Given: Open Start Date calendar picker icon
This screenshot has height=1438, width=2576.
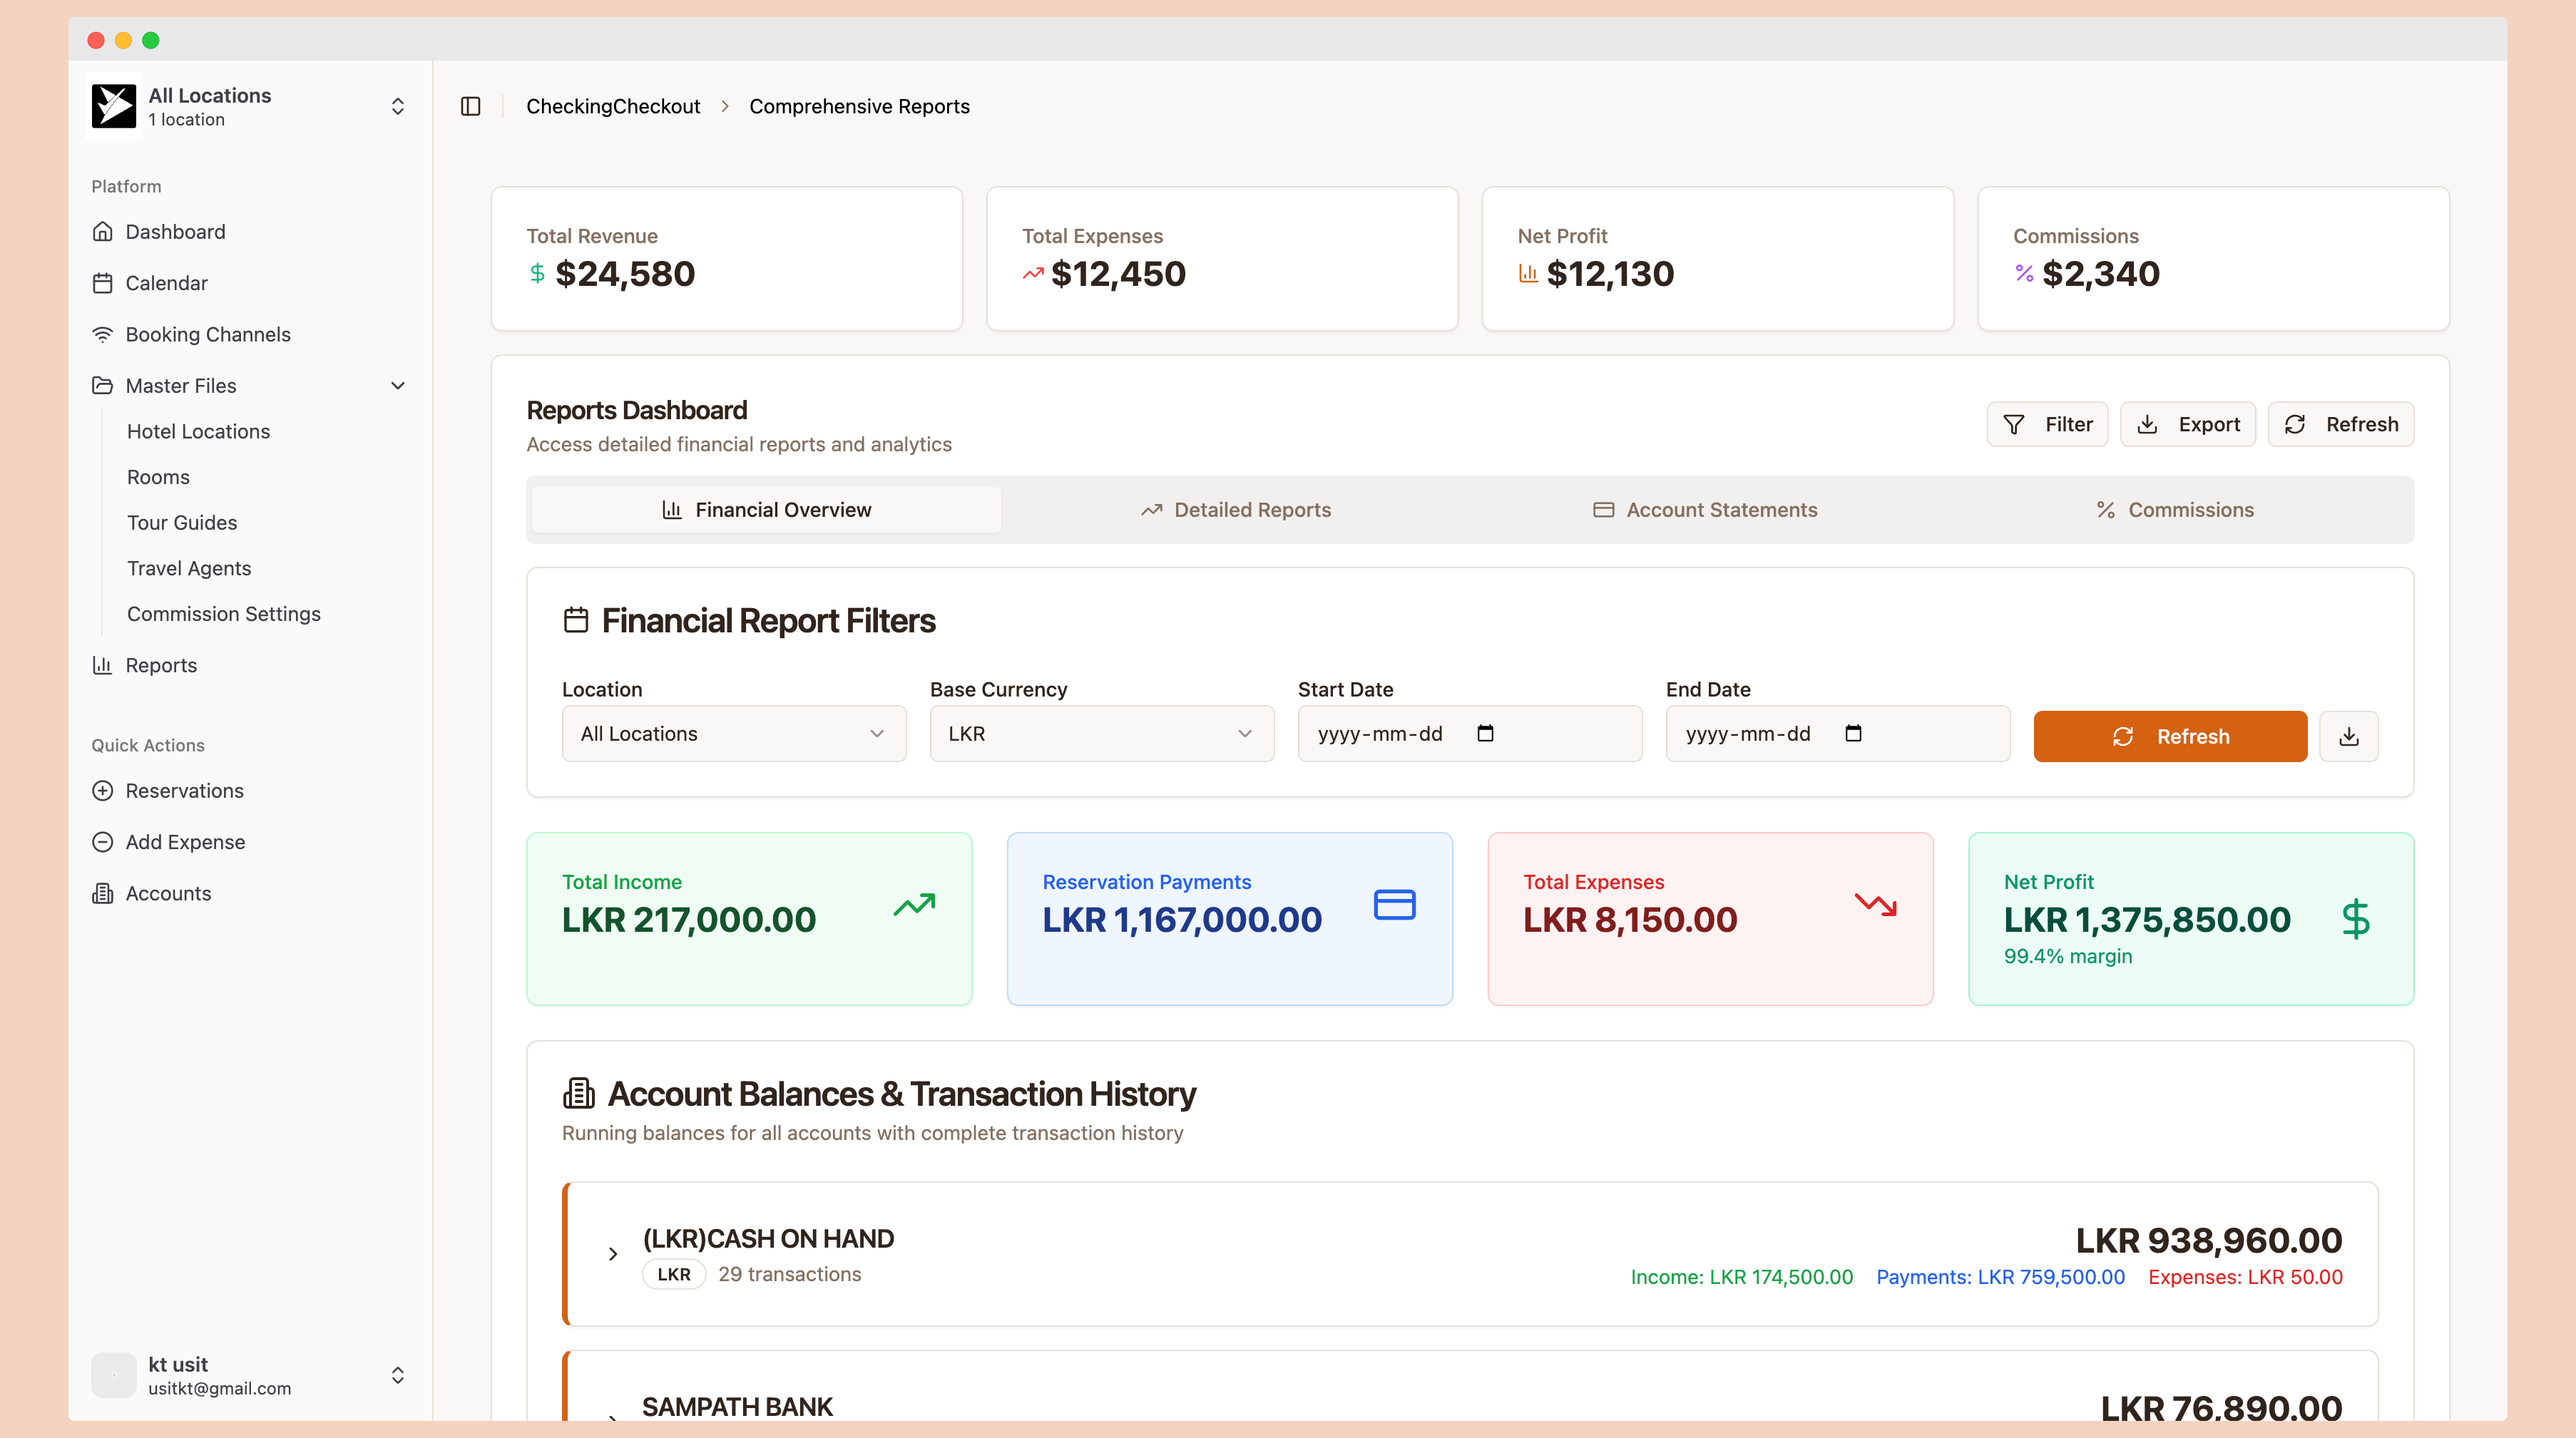Looking at the screenshot, I should click(1485, 734).
